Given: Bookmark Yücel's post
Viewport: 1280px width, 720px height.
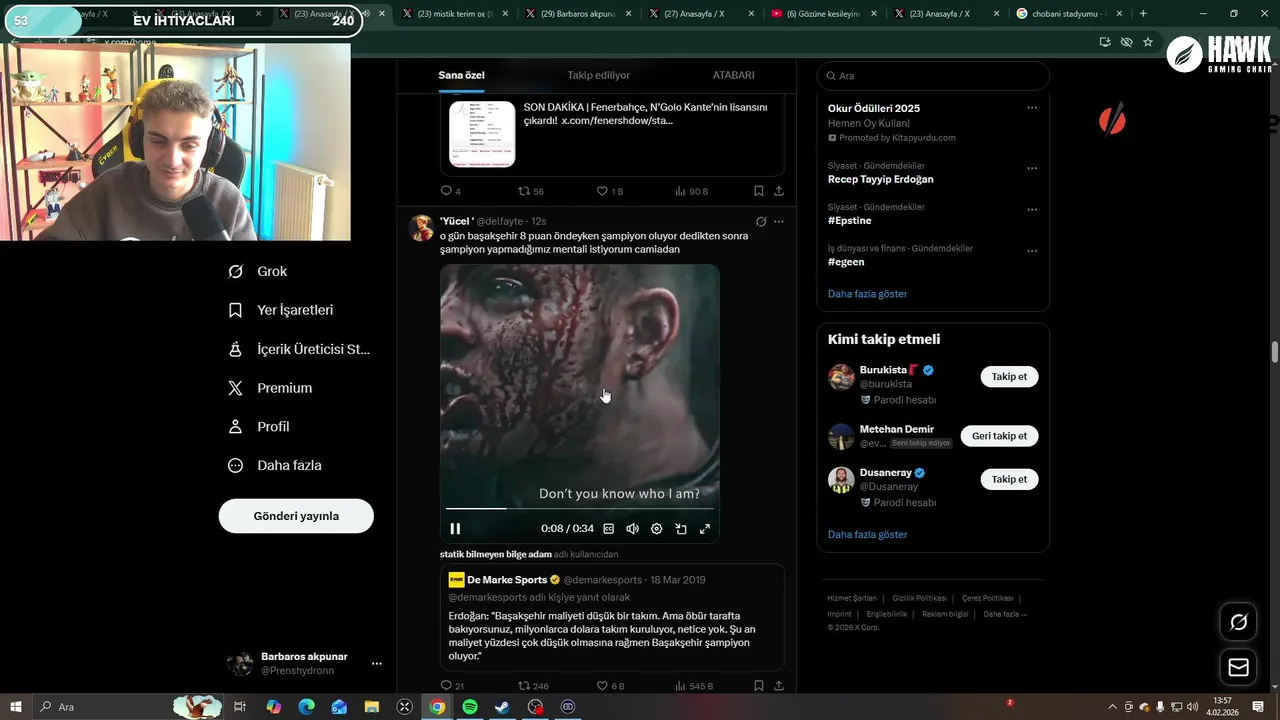Looking at the screenshot, I should [759, 686].
